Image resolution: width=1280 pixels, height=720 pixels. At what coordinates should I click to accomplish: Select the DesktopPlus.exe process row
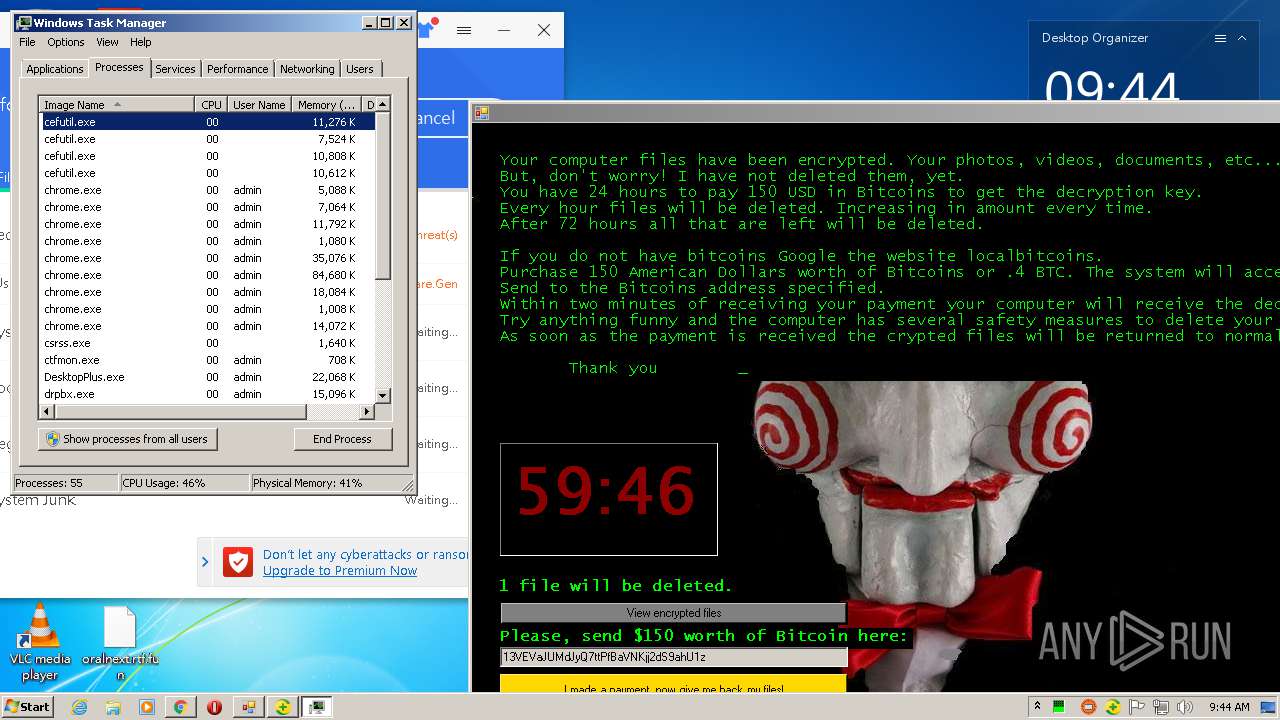pyautogui.click(x=208, y=377)
